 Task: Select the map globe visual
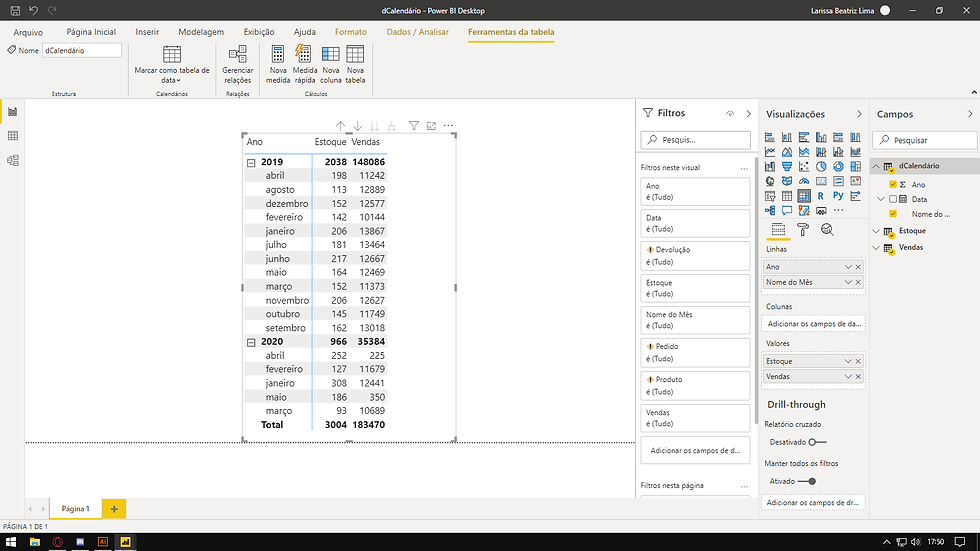(x=770, y=181)
